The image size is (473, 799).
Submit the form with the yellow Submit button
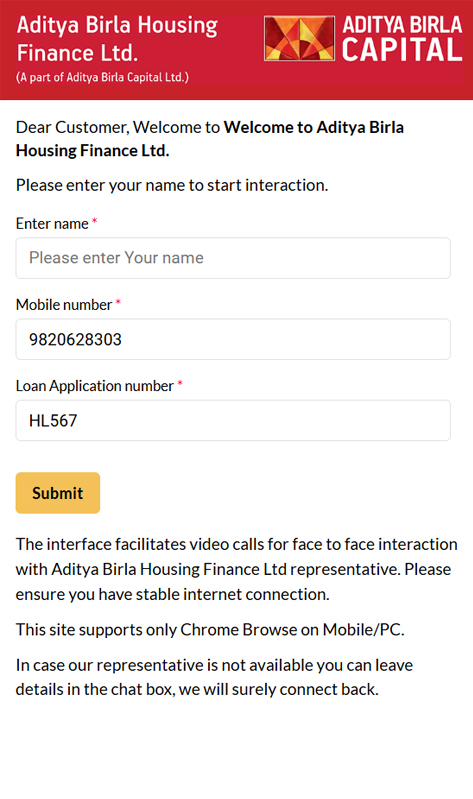click(58, 493)
